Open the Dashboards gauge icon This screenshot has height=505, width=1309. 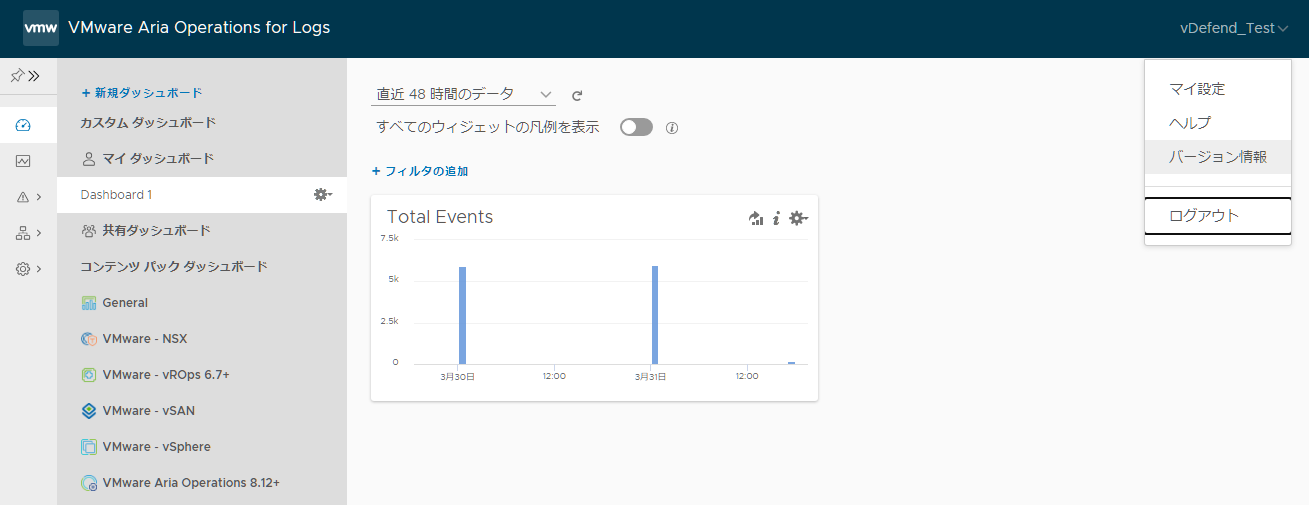tap(23, 125)
